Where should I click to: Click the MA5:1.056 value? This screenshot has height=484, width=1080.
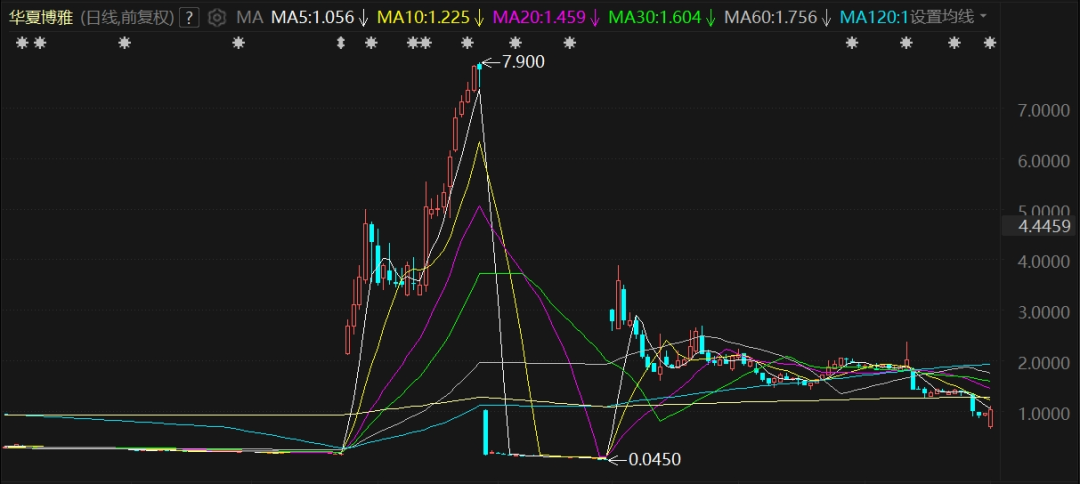(x=312, y=17)
